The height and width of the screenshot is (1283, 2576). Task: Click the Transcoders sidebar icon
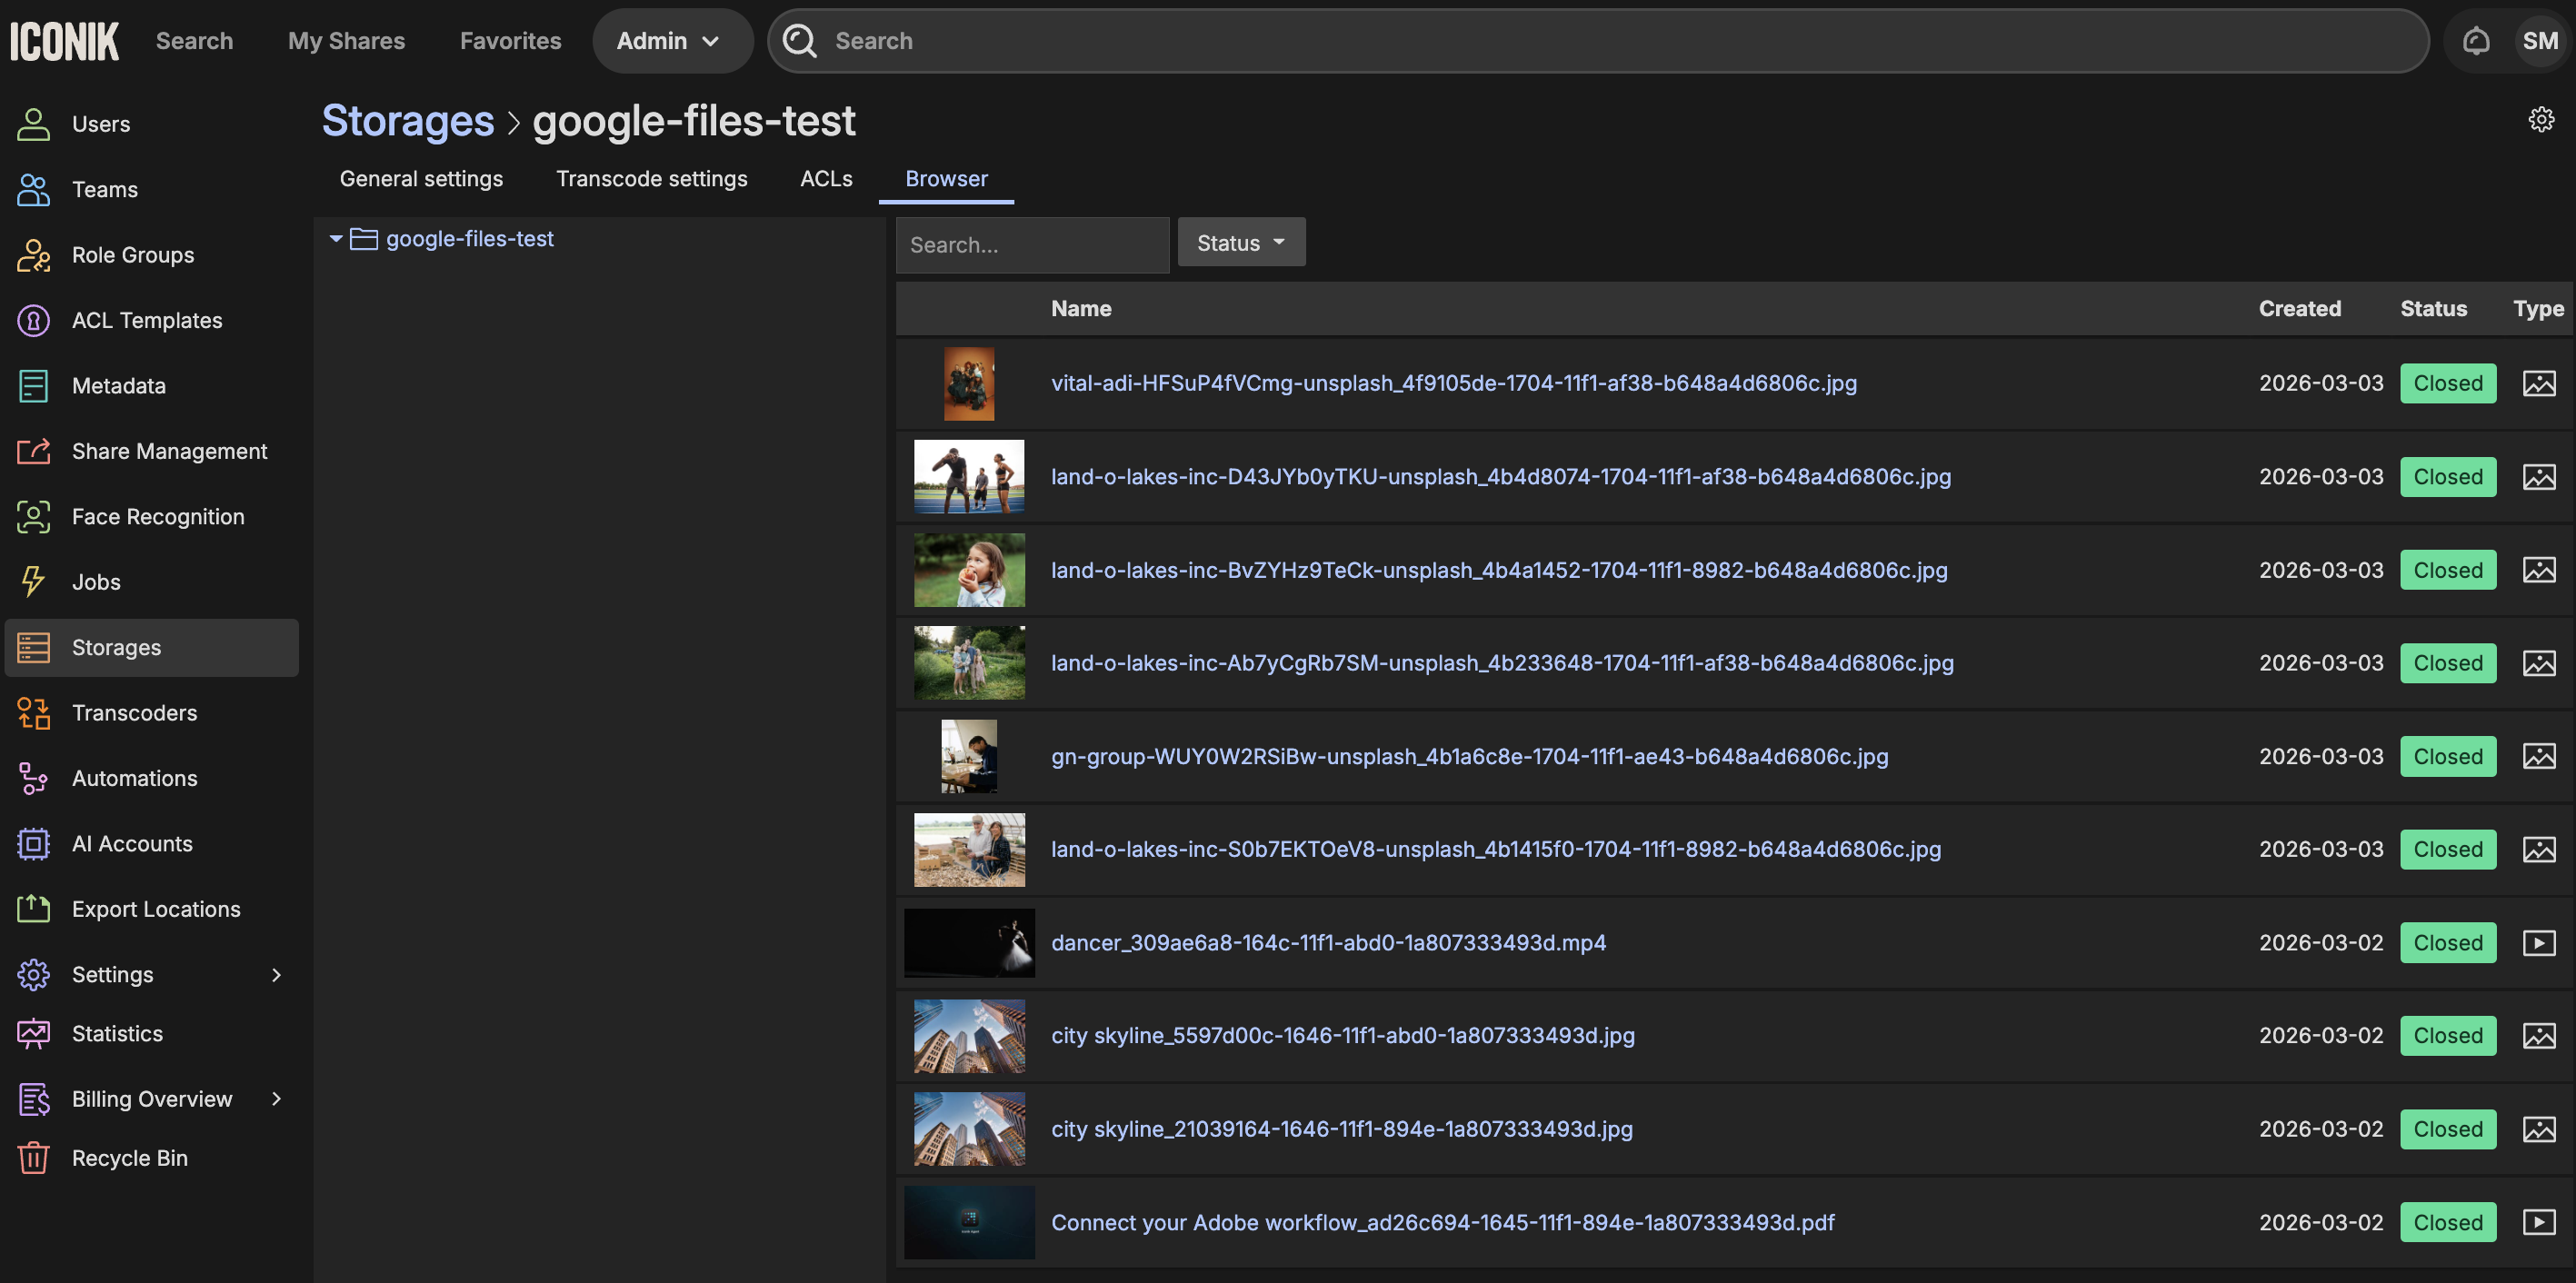tap(33, 713)
